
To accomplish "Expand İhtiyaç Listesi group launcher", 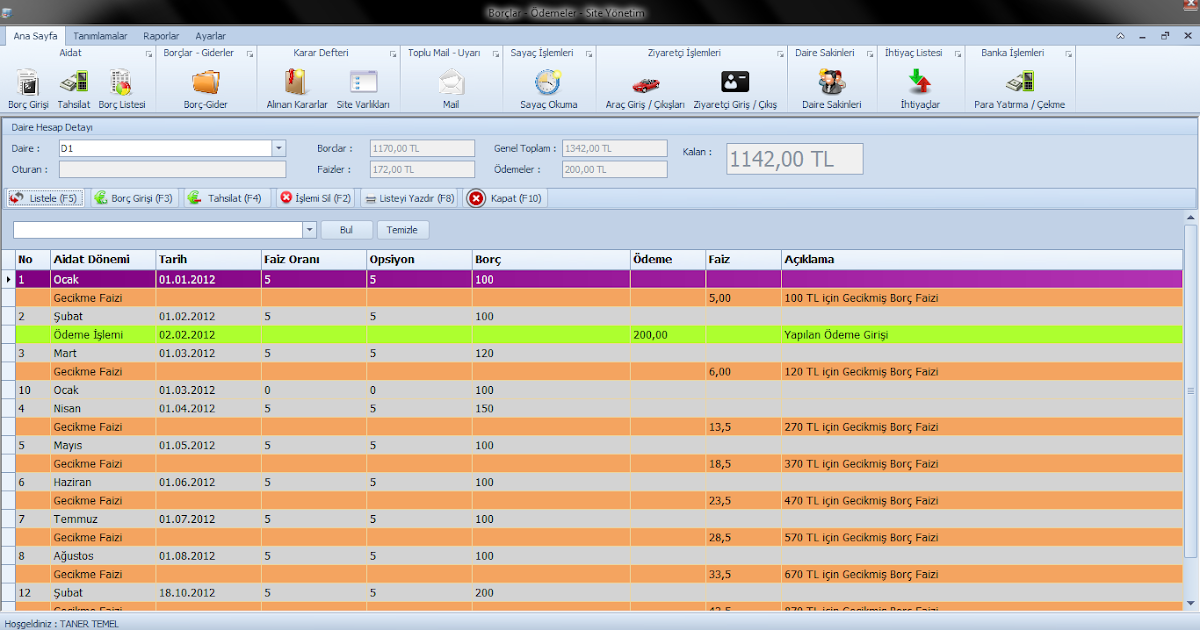I will click(957, 53).
